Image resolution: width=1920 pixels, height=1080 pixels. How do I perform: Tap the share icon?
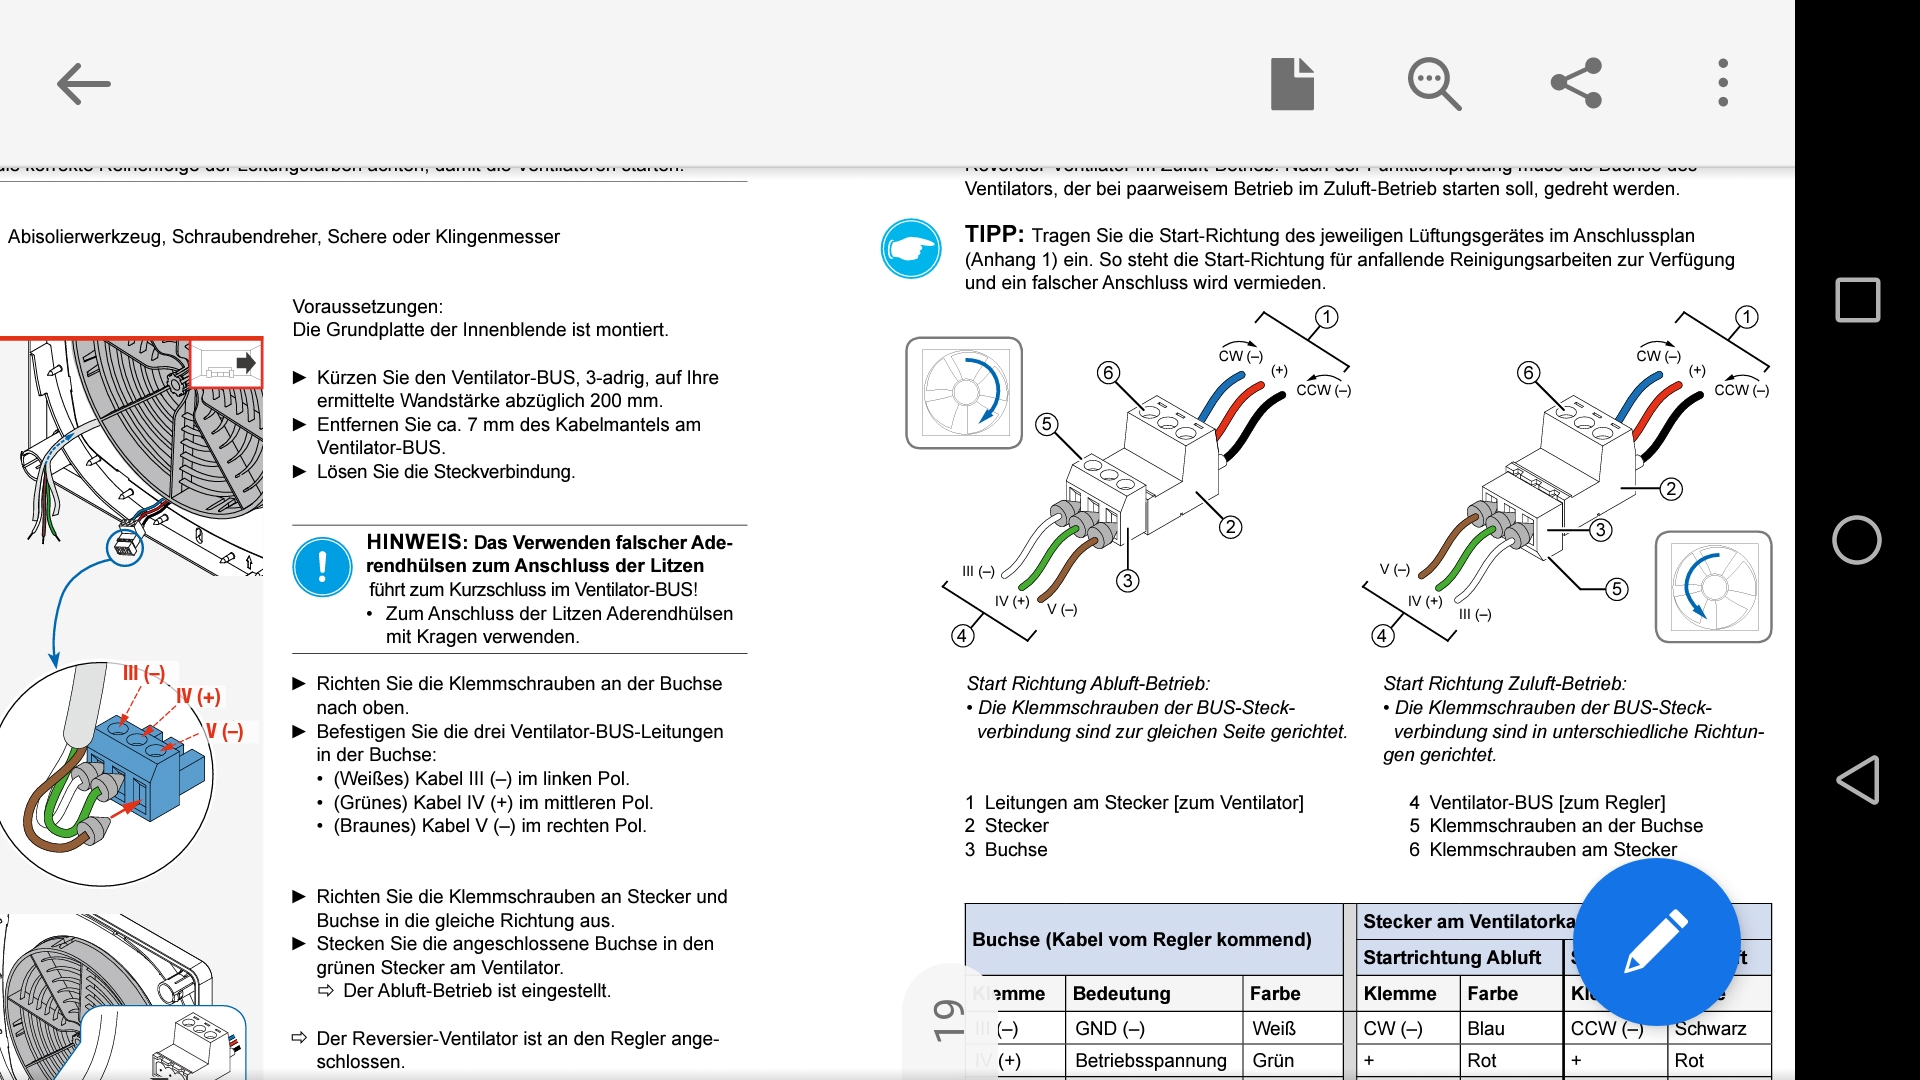1577,84
